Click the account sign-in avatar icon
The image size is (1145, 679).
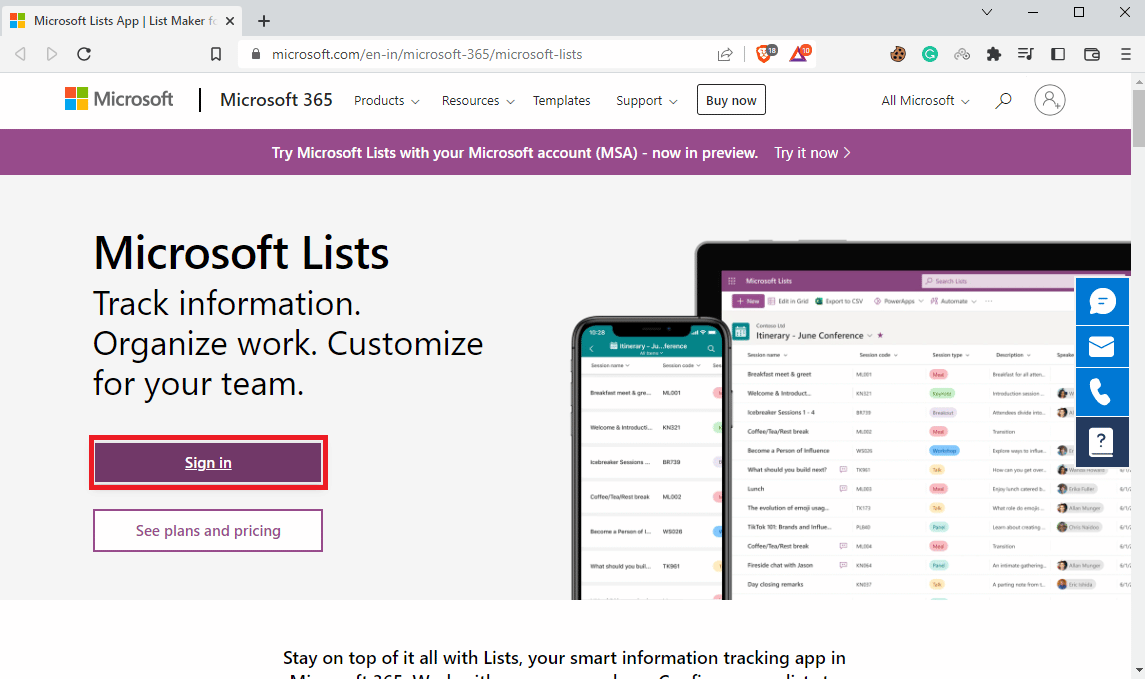click(x=1049, y=100)
